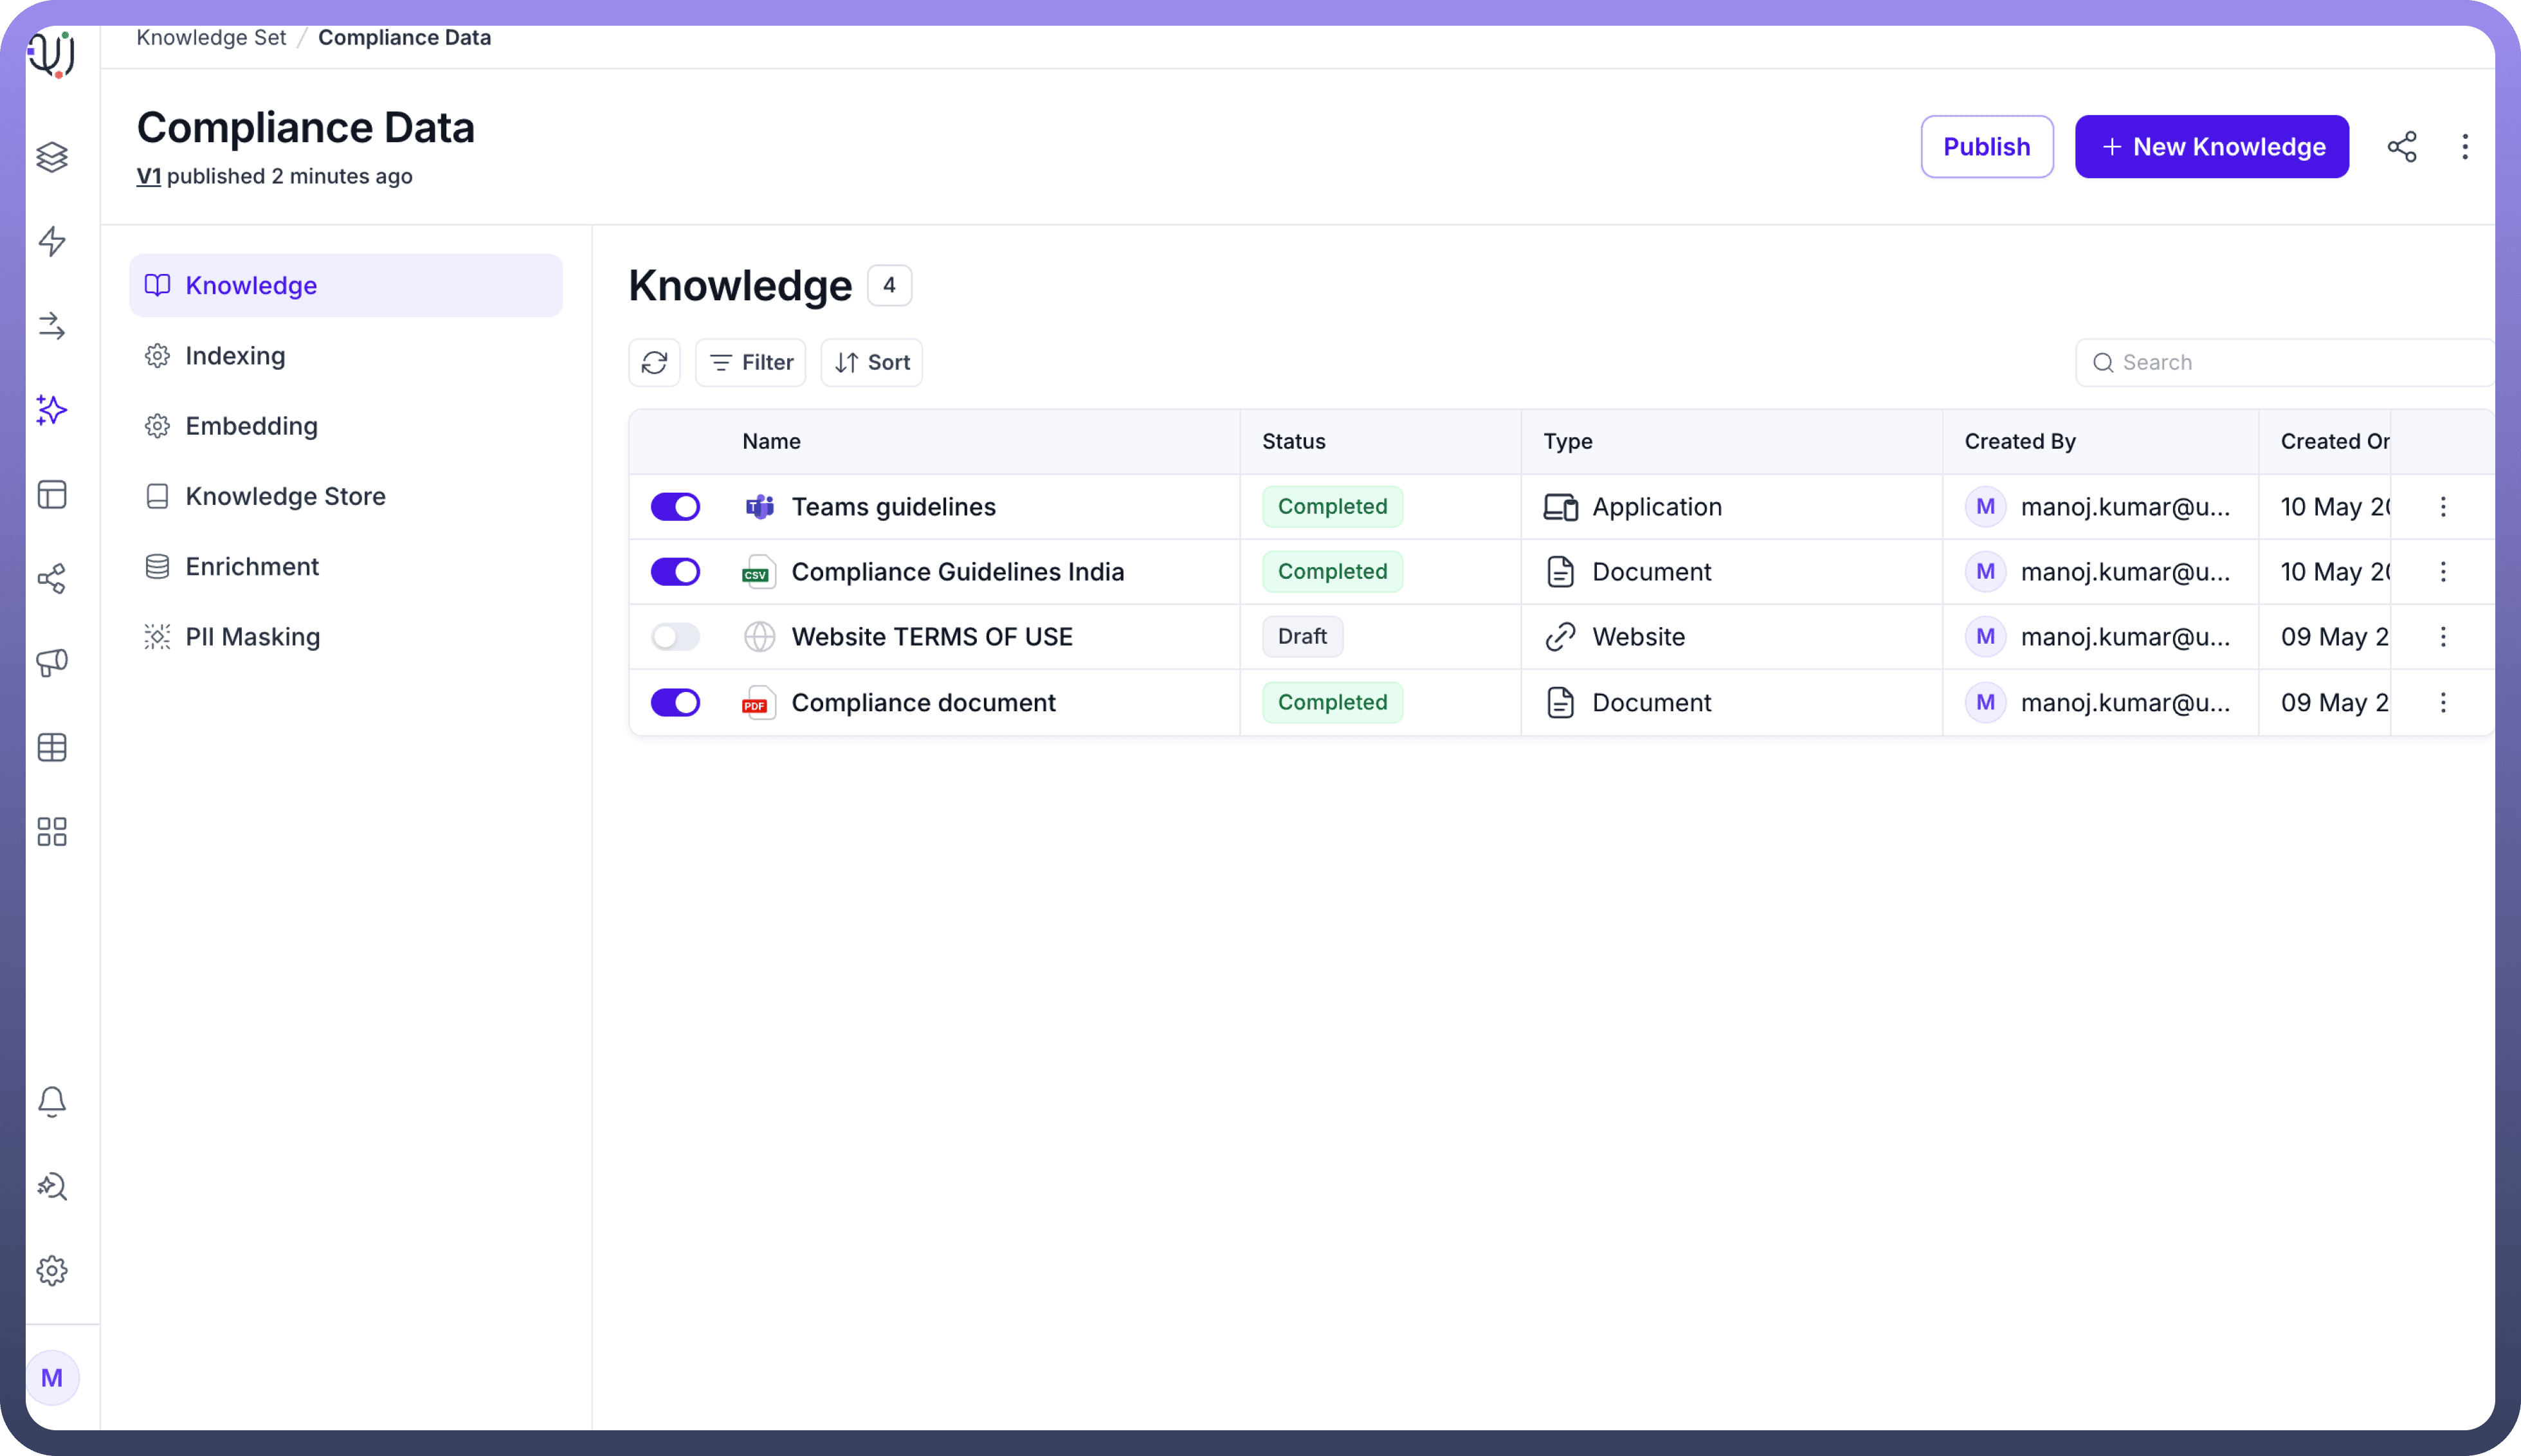
Task: Open the Sort options
Action: 871,362
